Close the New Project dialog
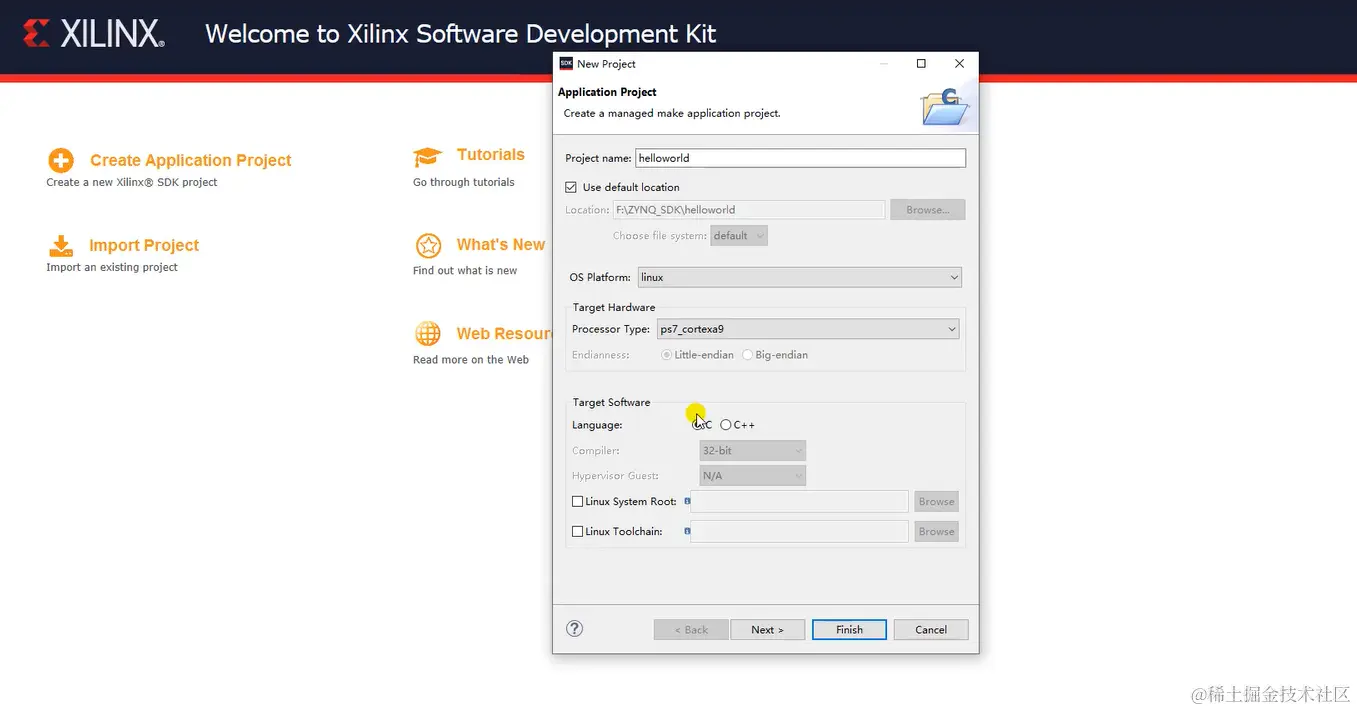This screenshot has width=1357, height=711. (x=959, y=63)
